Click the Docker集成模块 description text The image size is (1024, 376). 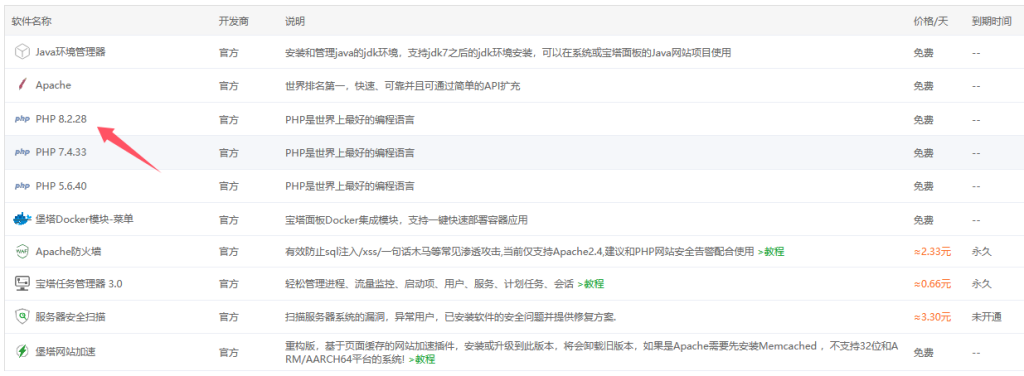pyautogui.click(x=406, y=219)
